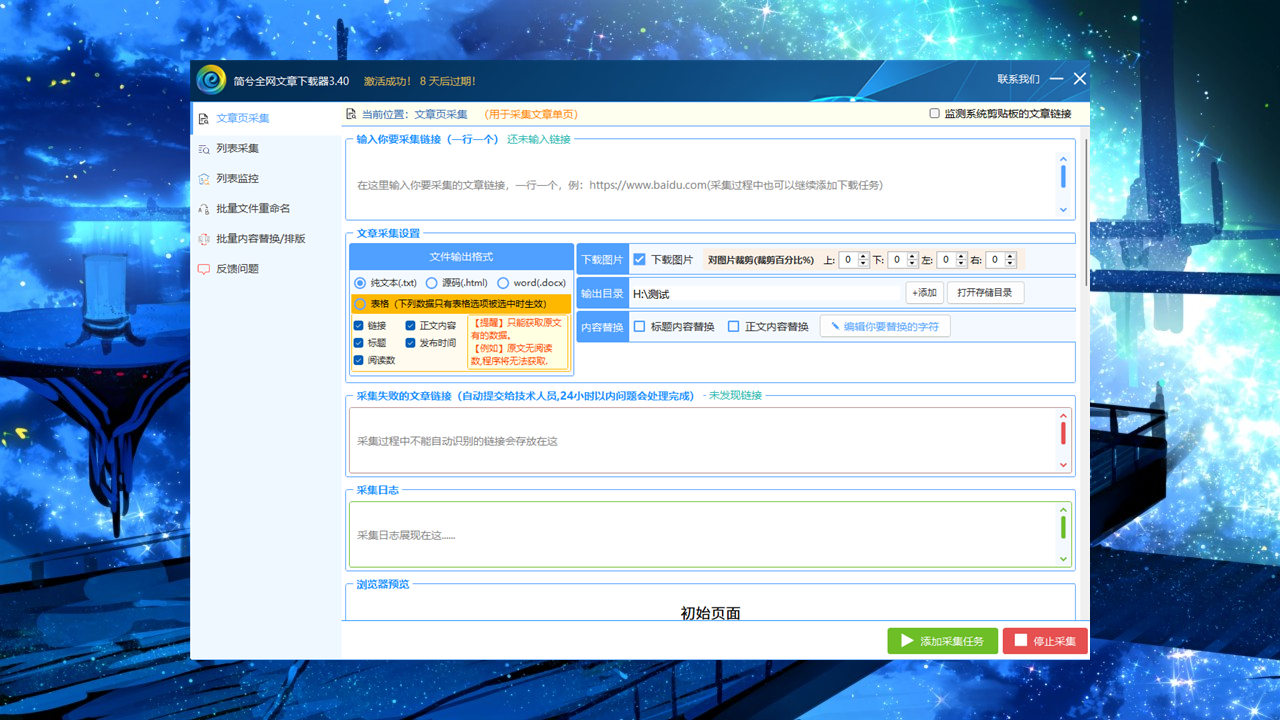Decrease the 下 crop percentage value
Image resolution: width=1280 pixels, height=720 pixels.
click(913, 263)
